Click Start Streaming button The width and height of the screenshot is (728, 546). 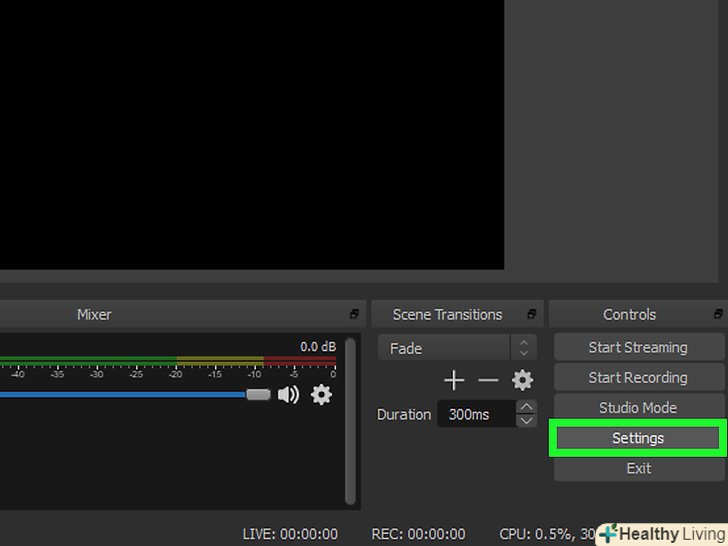pos(638,347)
